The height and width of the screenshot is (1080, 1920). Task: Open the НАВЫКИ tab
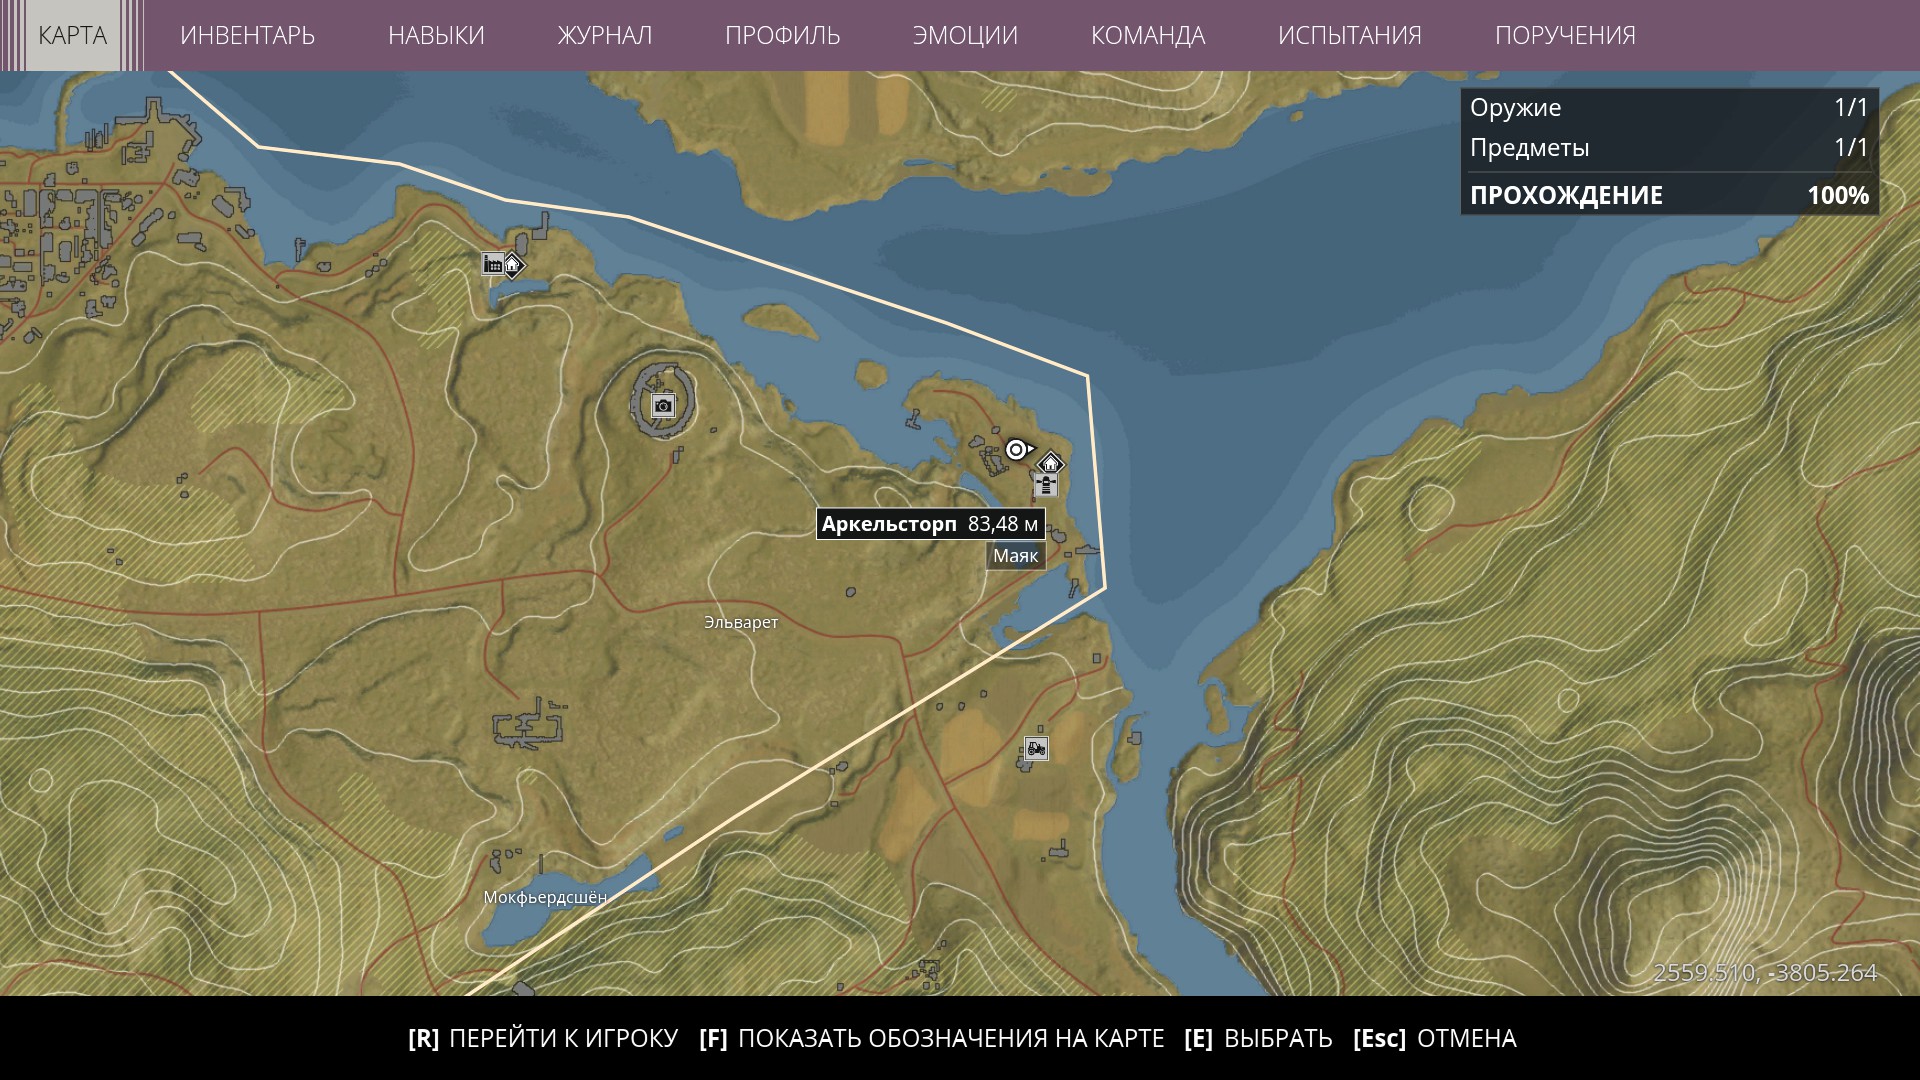436,35
